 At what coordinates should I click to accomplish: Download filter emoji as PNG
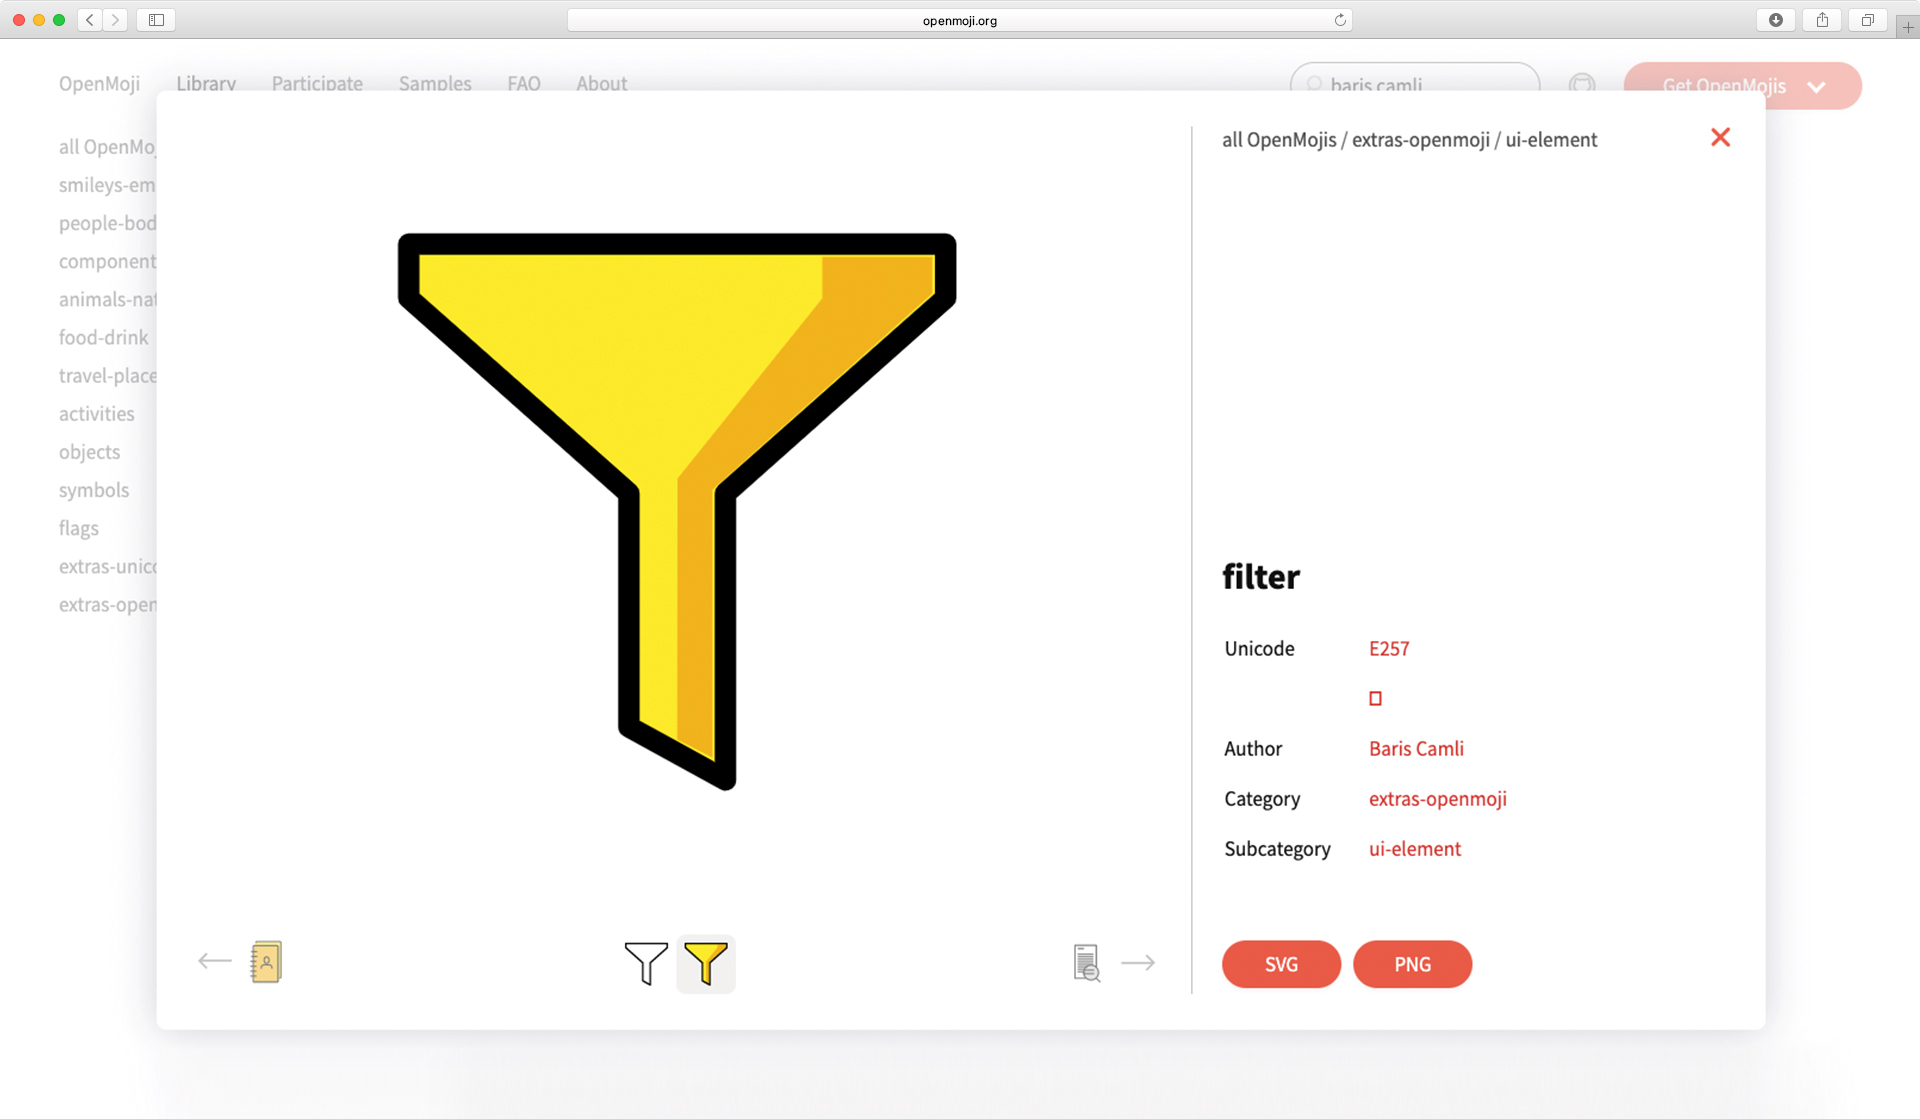click(1413, 963)
